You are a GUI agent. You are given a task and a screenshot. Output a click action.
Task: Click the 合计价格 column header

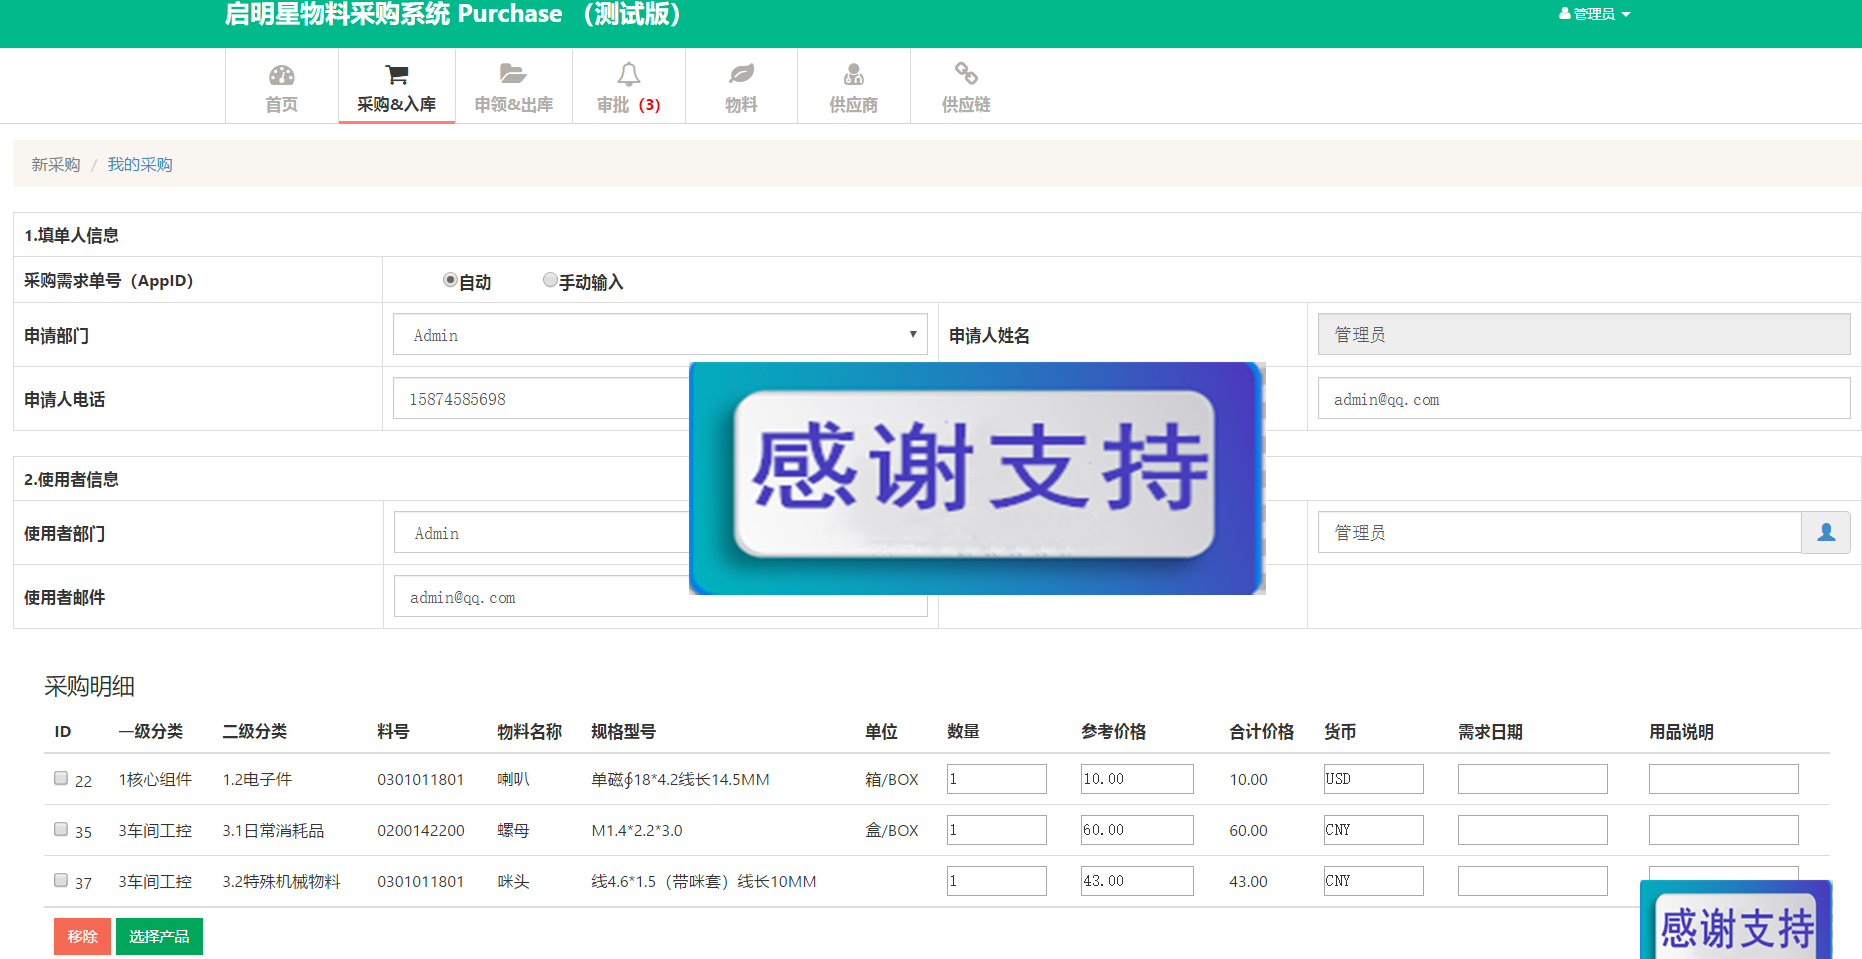pyautogui.click(x=1262, y=732)
